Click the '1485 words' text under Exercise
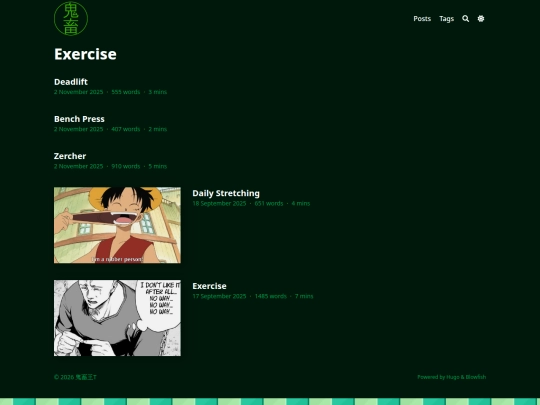Image resolution: width=540 pixels, height=405 pixels. pos(271,296)
